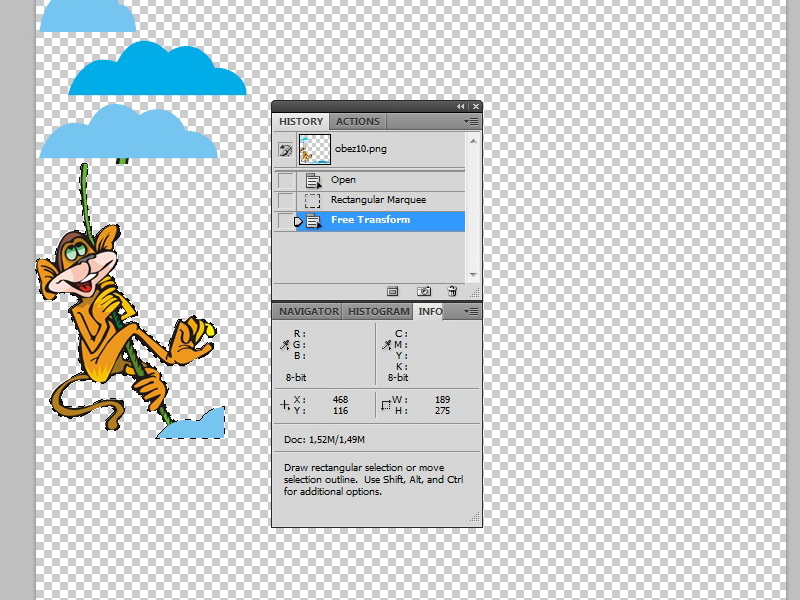Click the history state slider marker
This screenshot has height=600, width=800.
[298, 221]
